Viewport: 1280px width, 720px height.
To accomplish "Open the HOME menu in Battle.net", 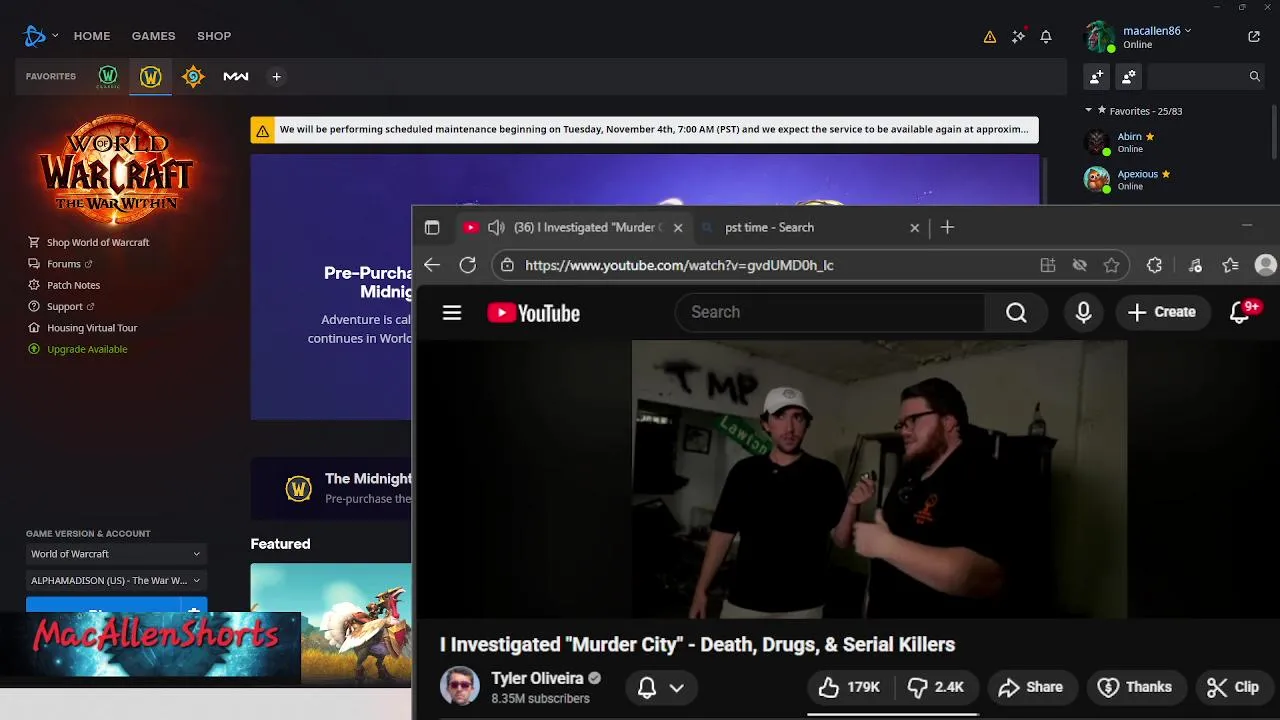I will [92, 36].
